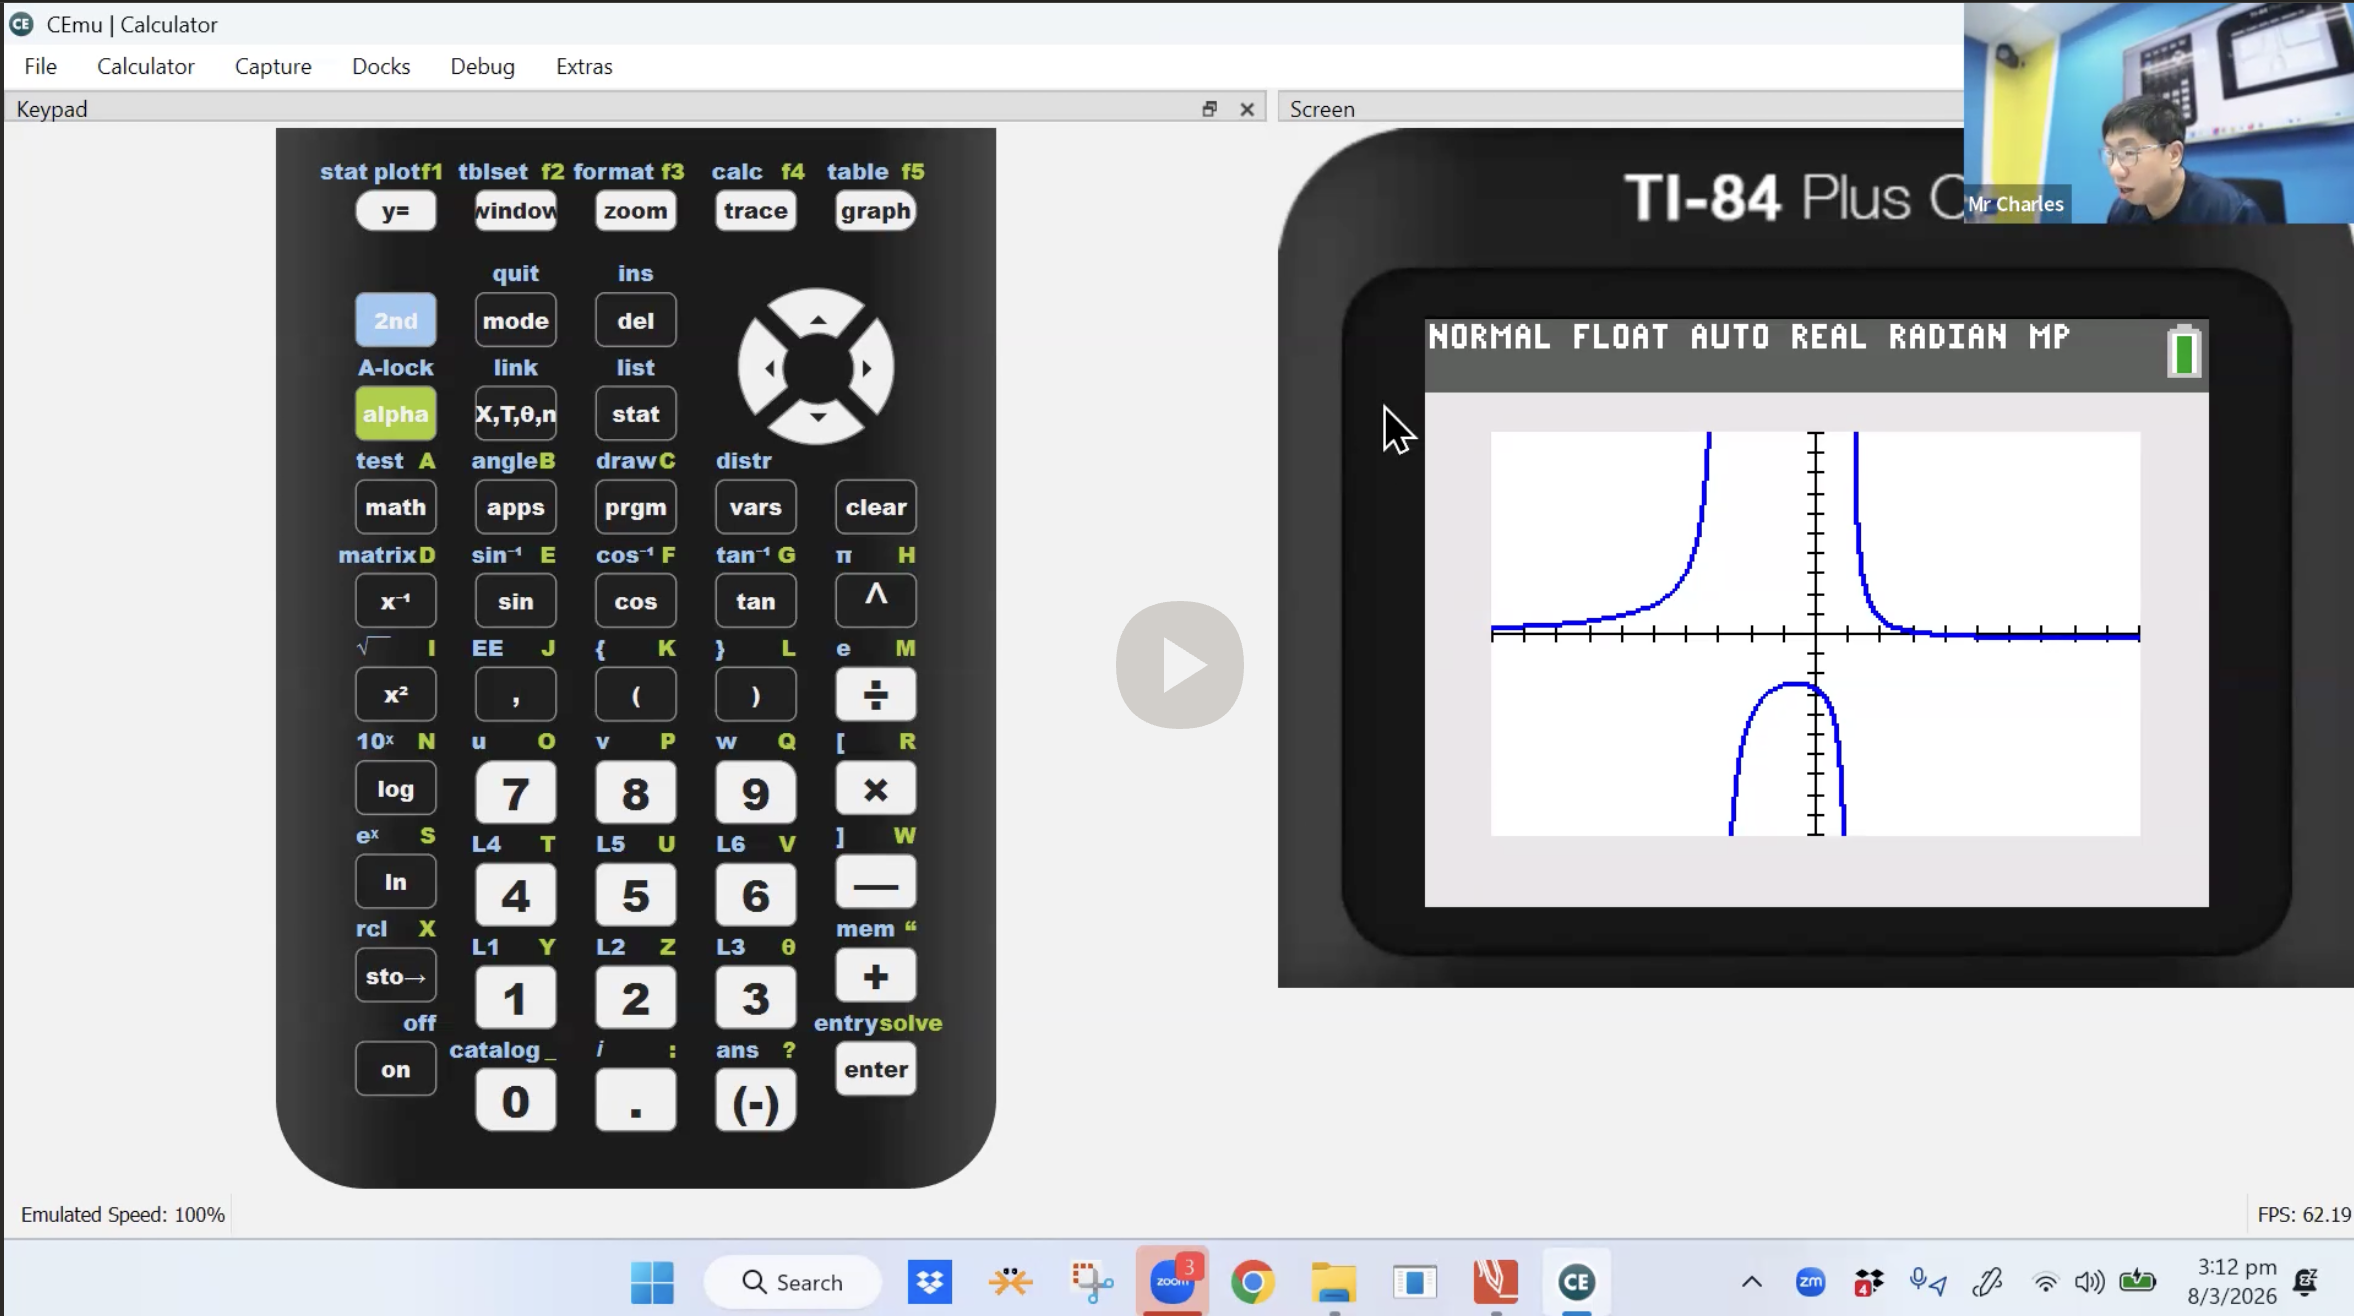Viewport: 2354px width, 1316px height.
Task: Click the plus key
Action: (x=875, y=976)
